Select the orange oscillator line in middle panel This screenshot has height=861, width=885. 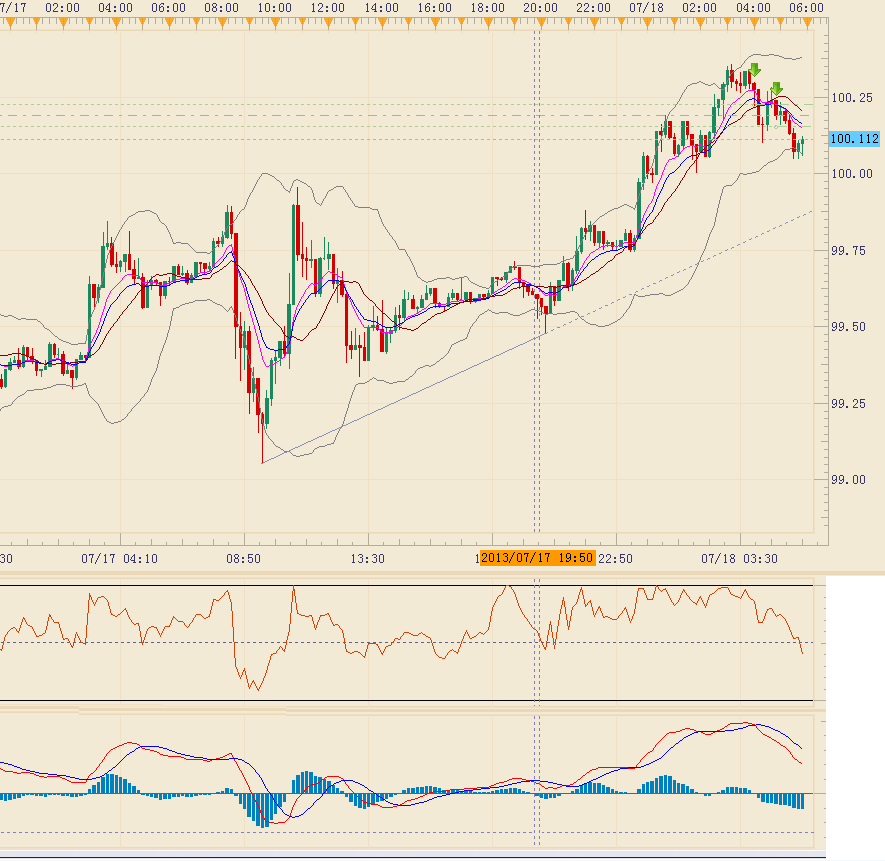pyautogui.click(x=401, y=638)
